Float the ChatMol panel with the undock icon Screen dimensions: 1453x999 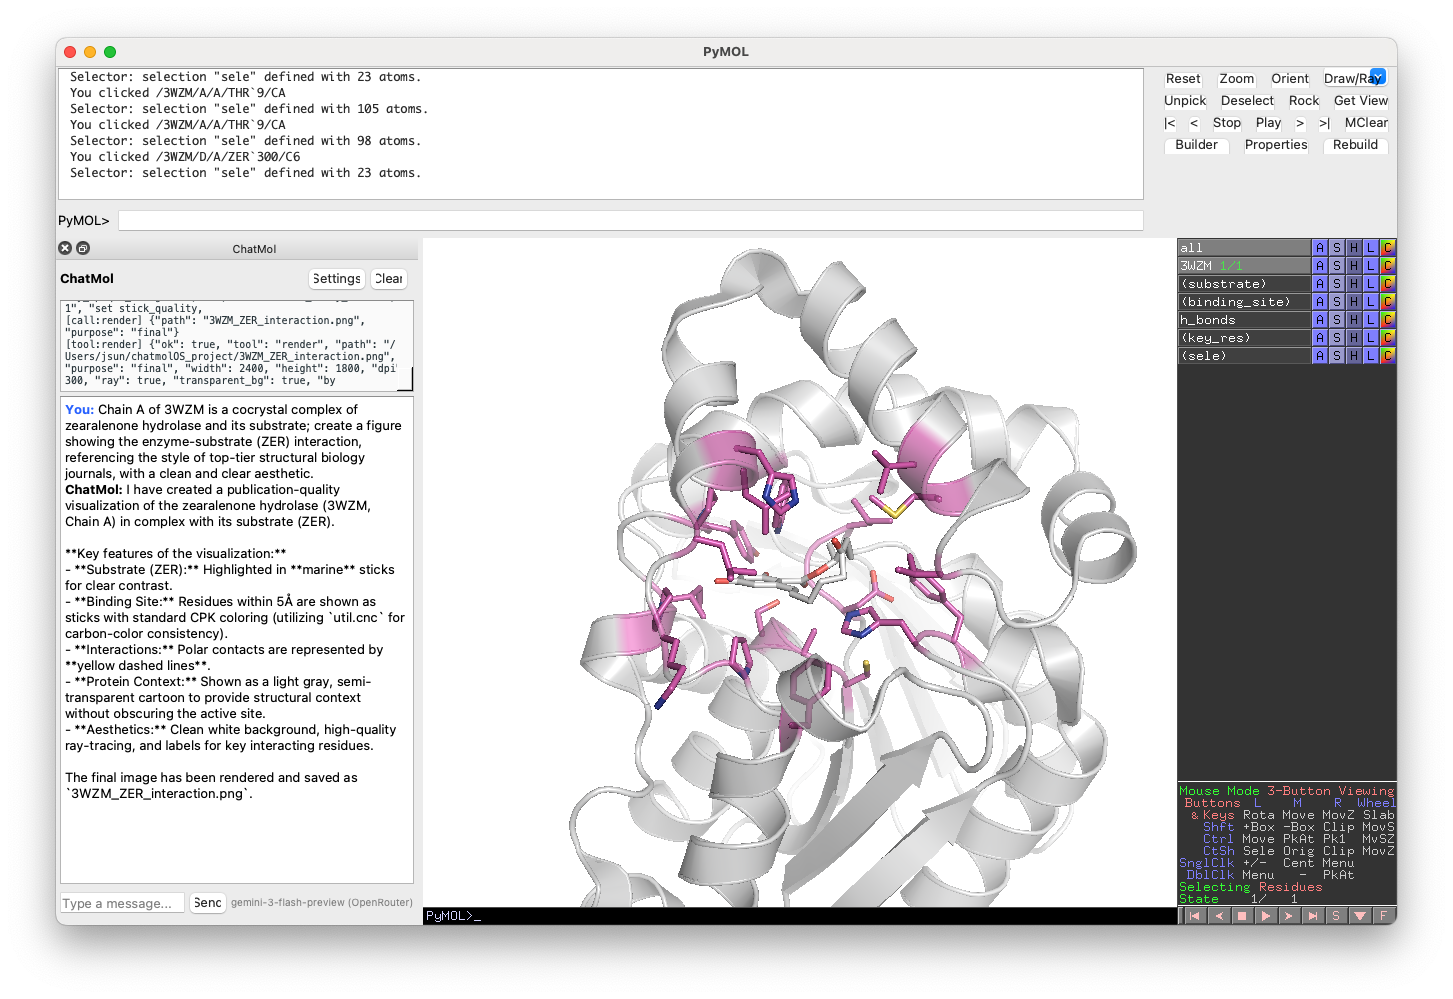pyautogui.click(x=83, y=248)
